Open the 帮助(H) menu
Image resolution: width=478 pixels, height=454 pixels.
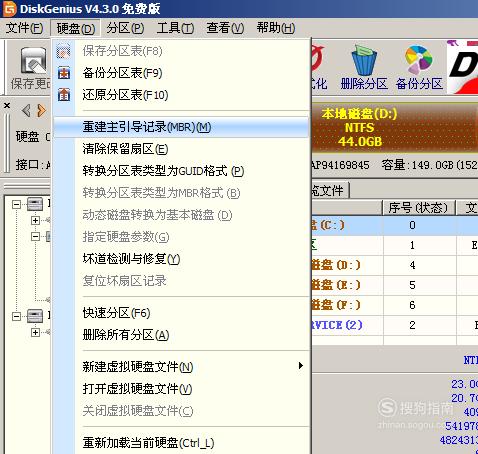[276, 28]
